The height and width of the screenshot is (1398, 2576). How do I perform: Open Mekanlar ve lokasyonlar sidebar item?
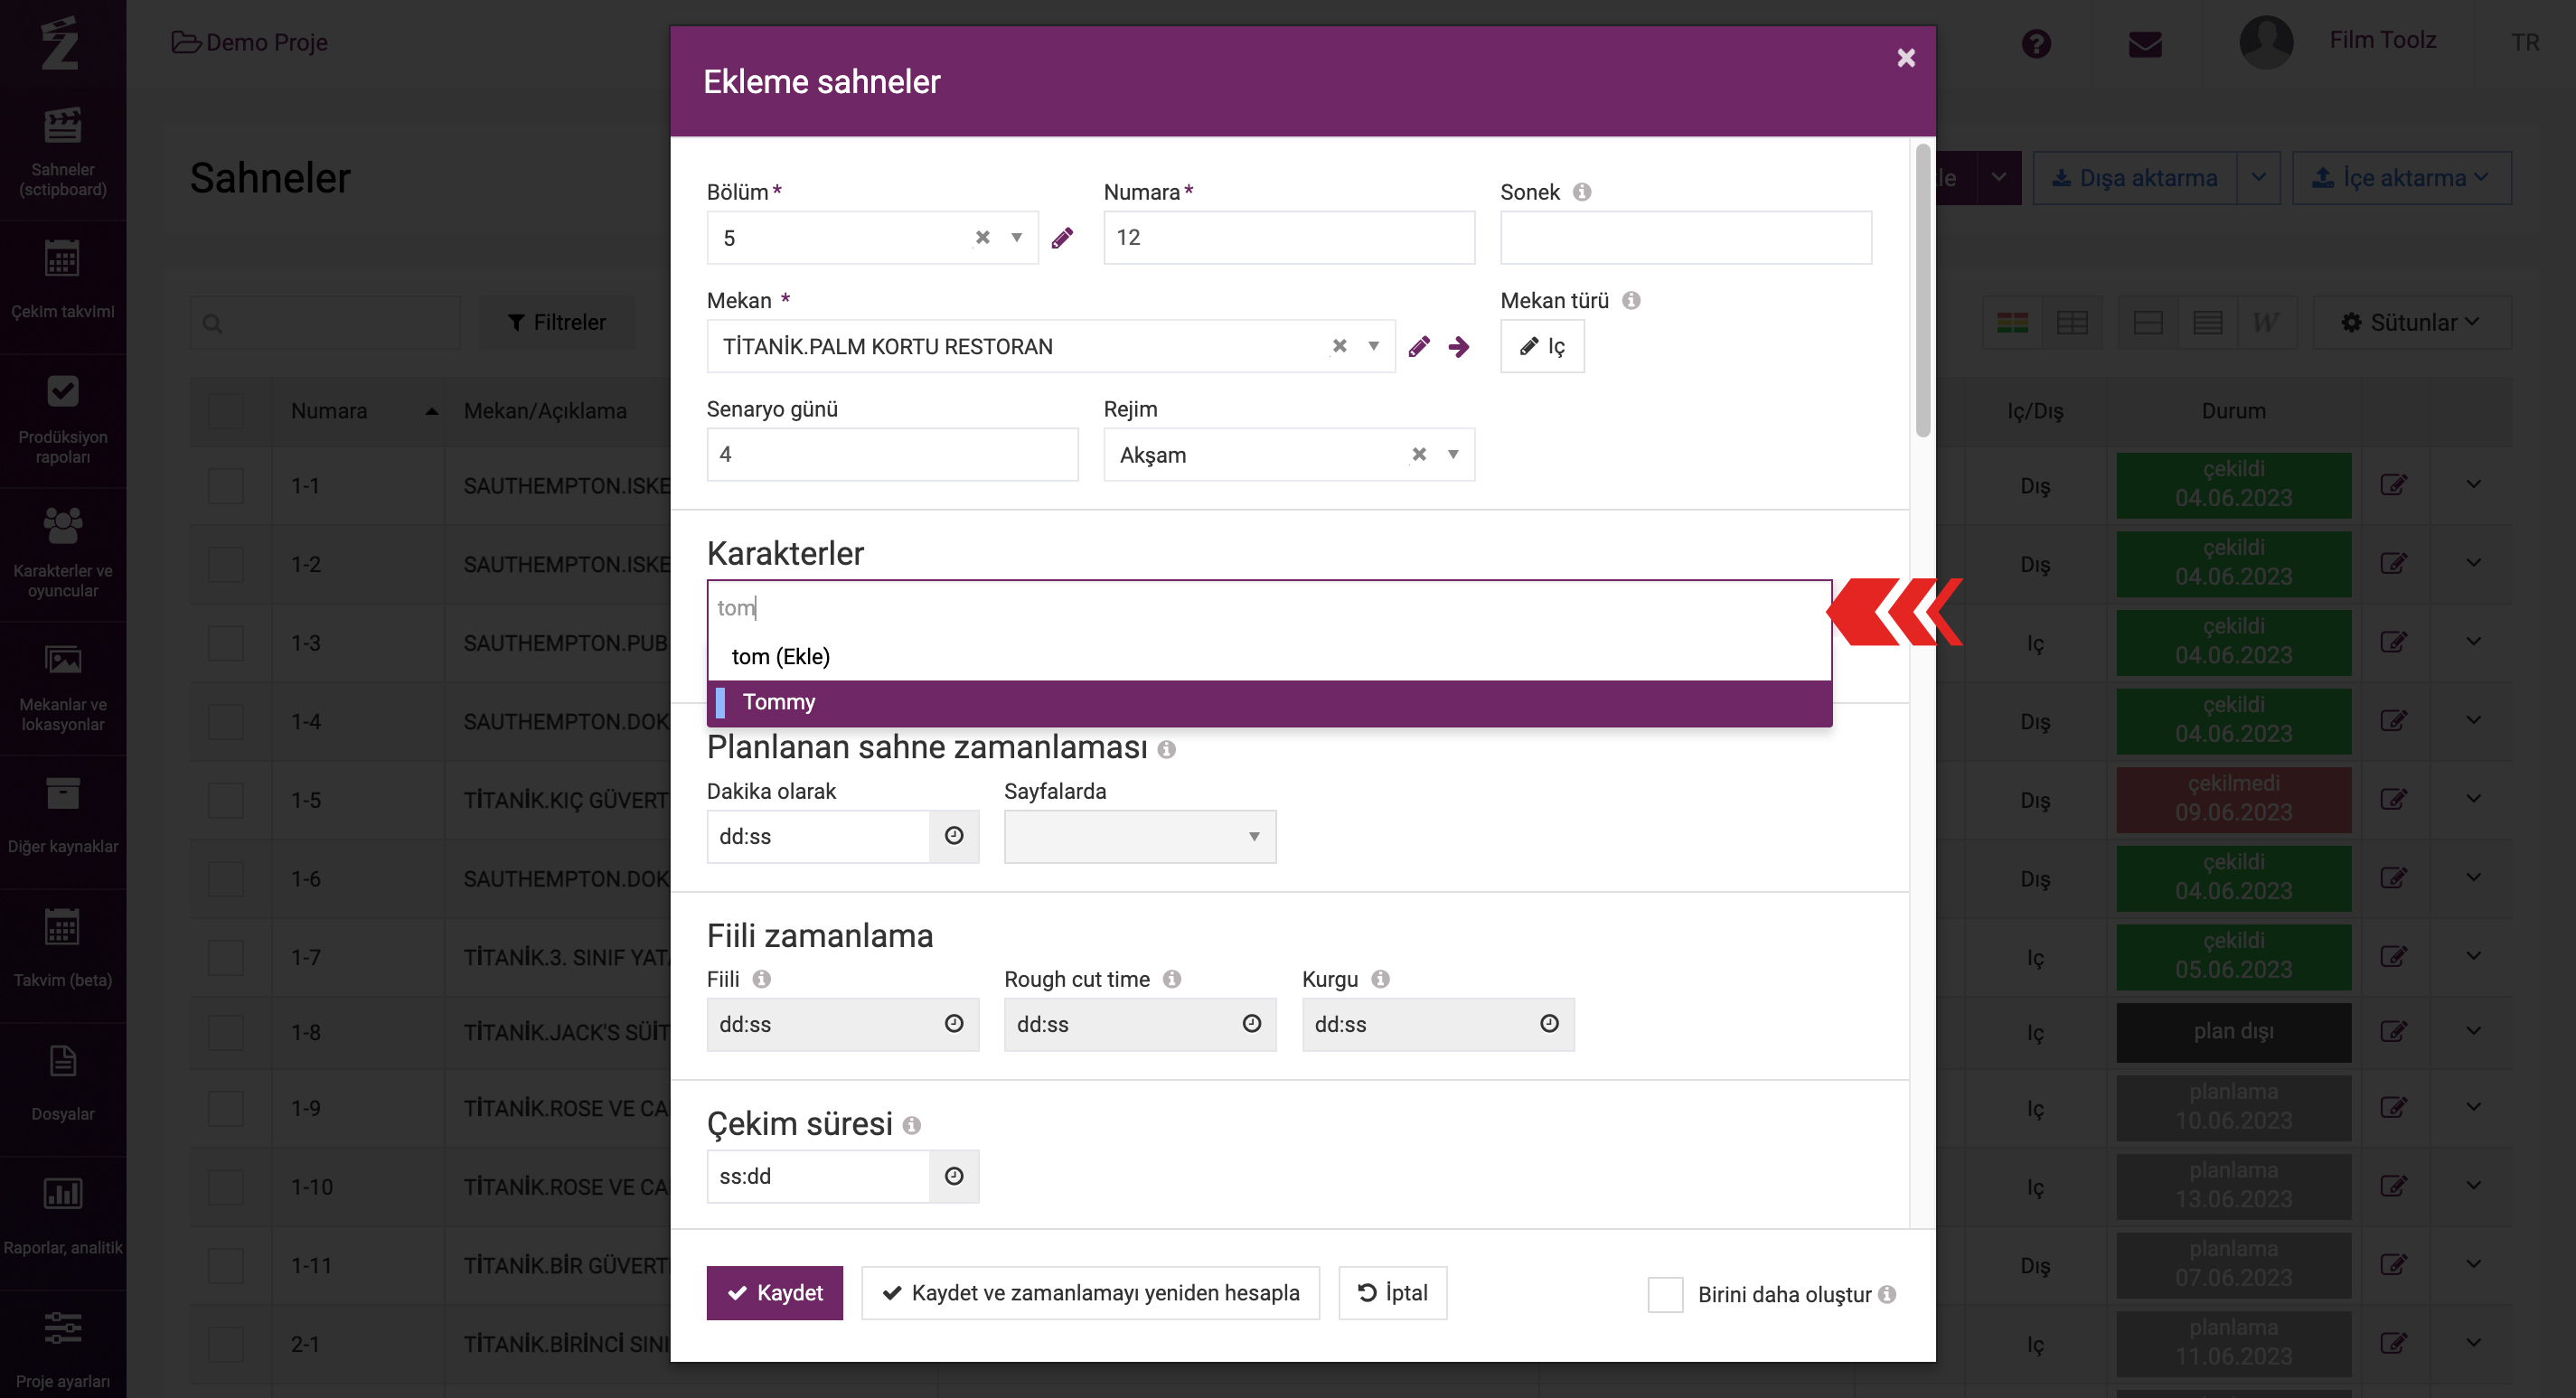63,687
